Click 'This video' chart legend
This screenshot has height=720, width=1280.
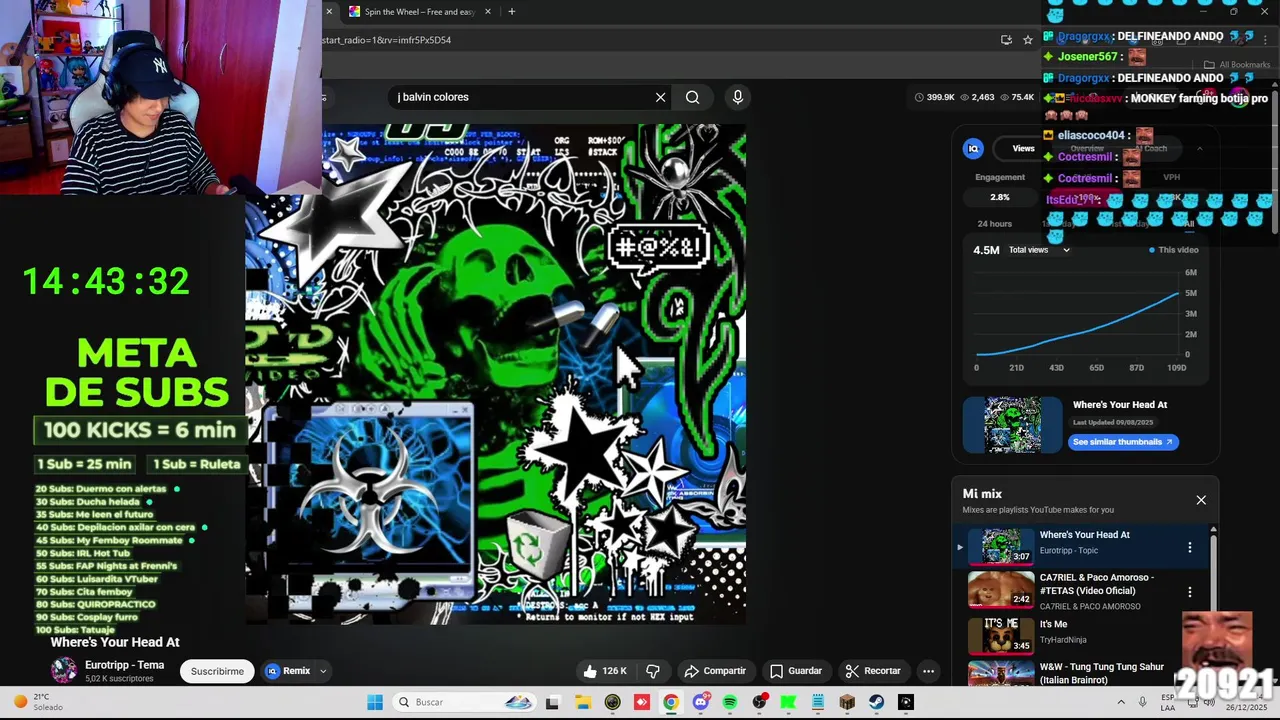tap(1173, 250)
